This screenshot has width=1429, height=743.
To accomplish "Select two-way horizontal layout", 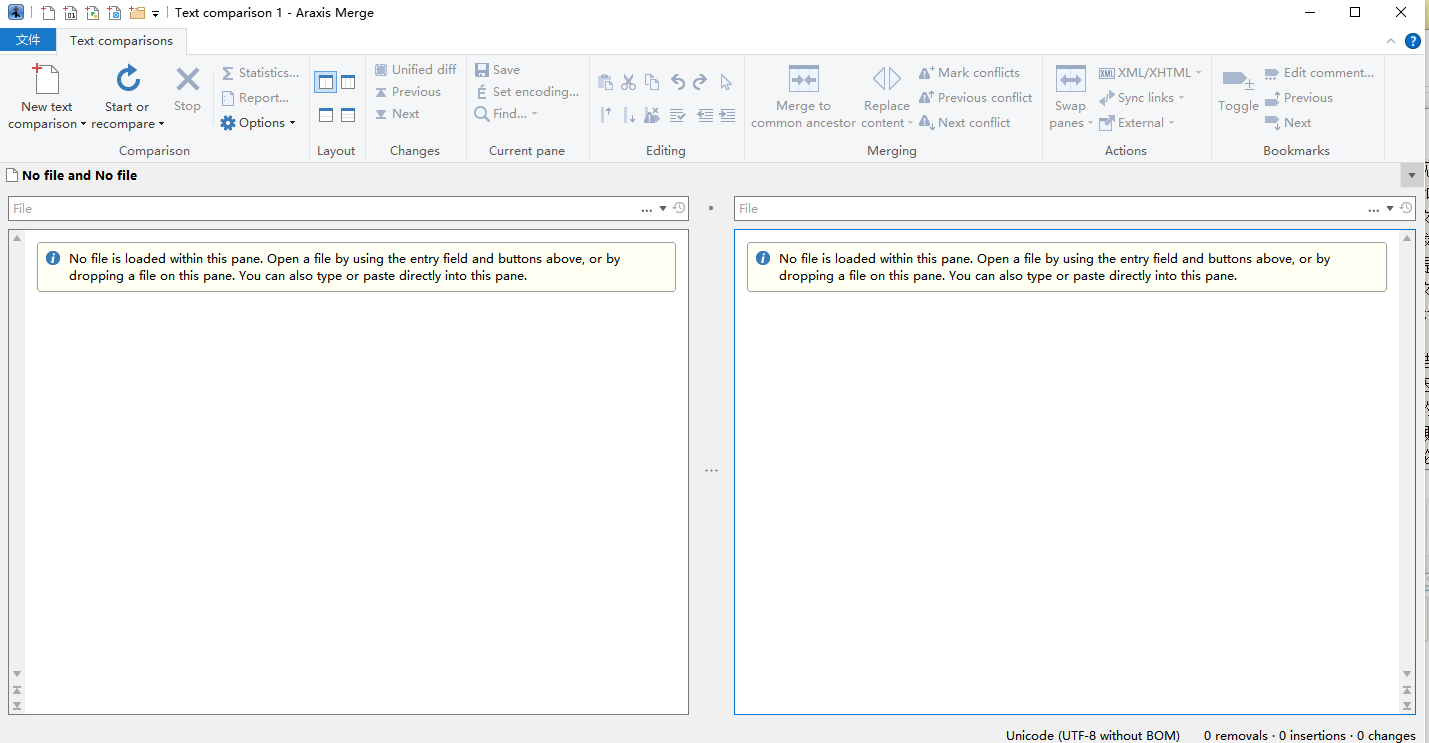I will (x=326, y=115).
